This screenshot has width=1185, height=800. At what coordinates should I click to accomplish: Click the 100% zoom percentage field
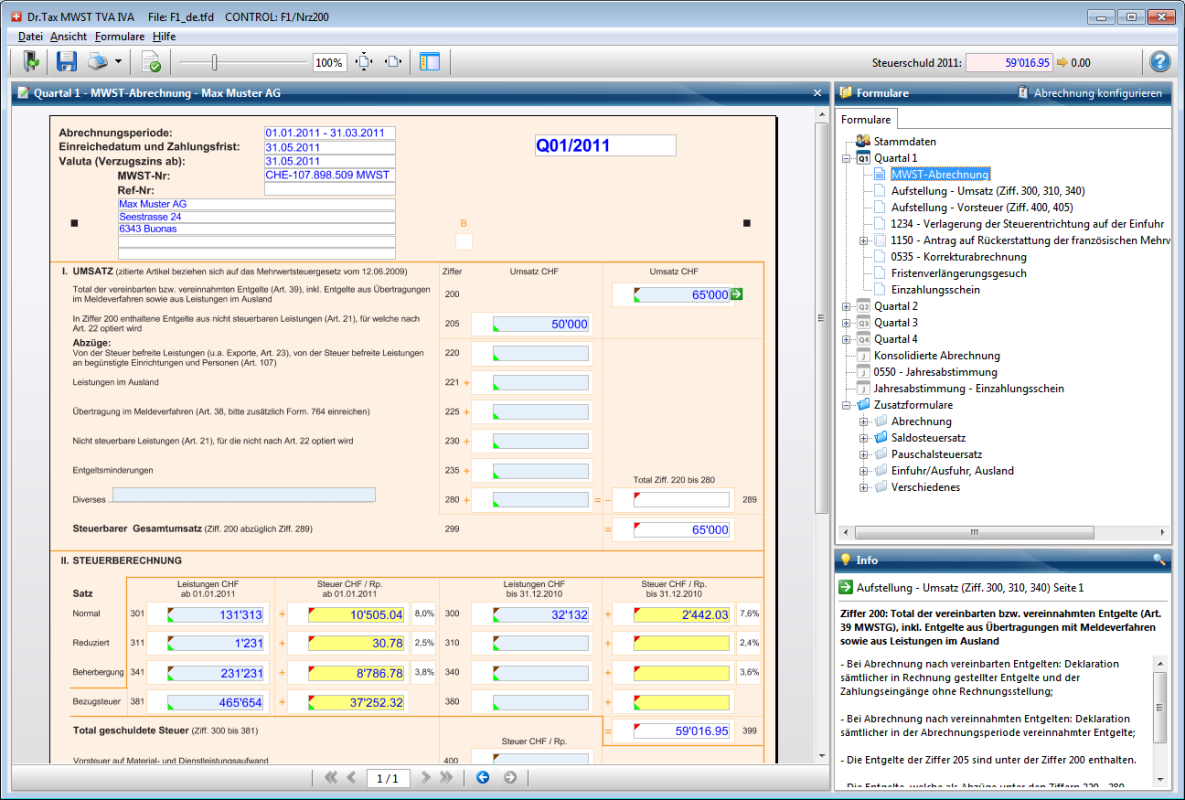329,63
